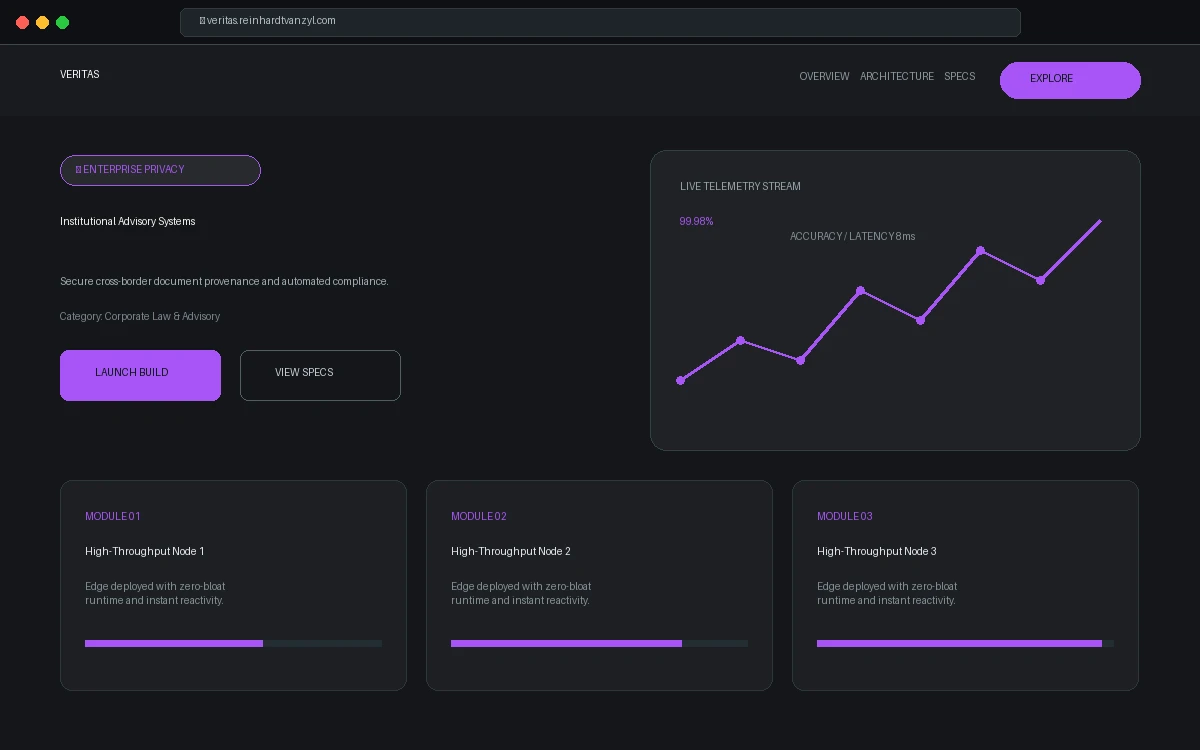The image size is (1200, 750).
Task: Click the first data point on telemetry chart
Action: [x=681, y=381]
